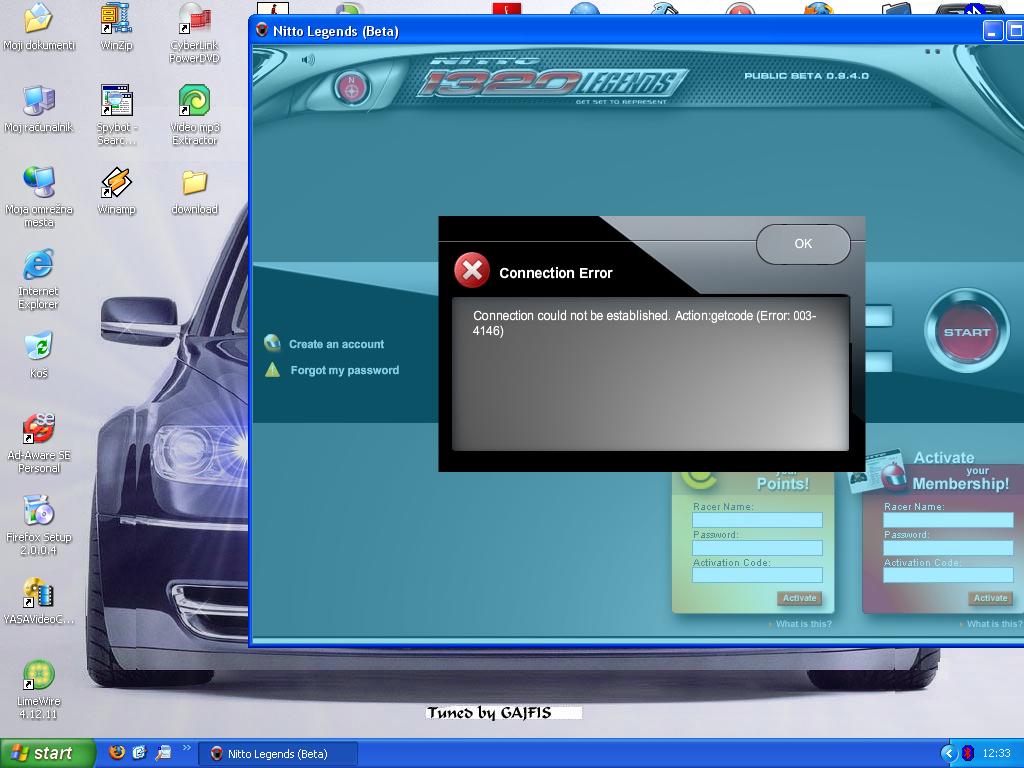
Task: Click the taskbar clock 12:33
Action: (x=996, y=753)
